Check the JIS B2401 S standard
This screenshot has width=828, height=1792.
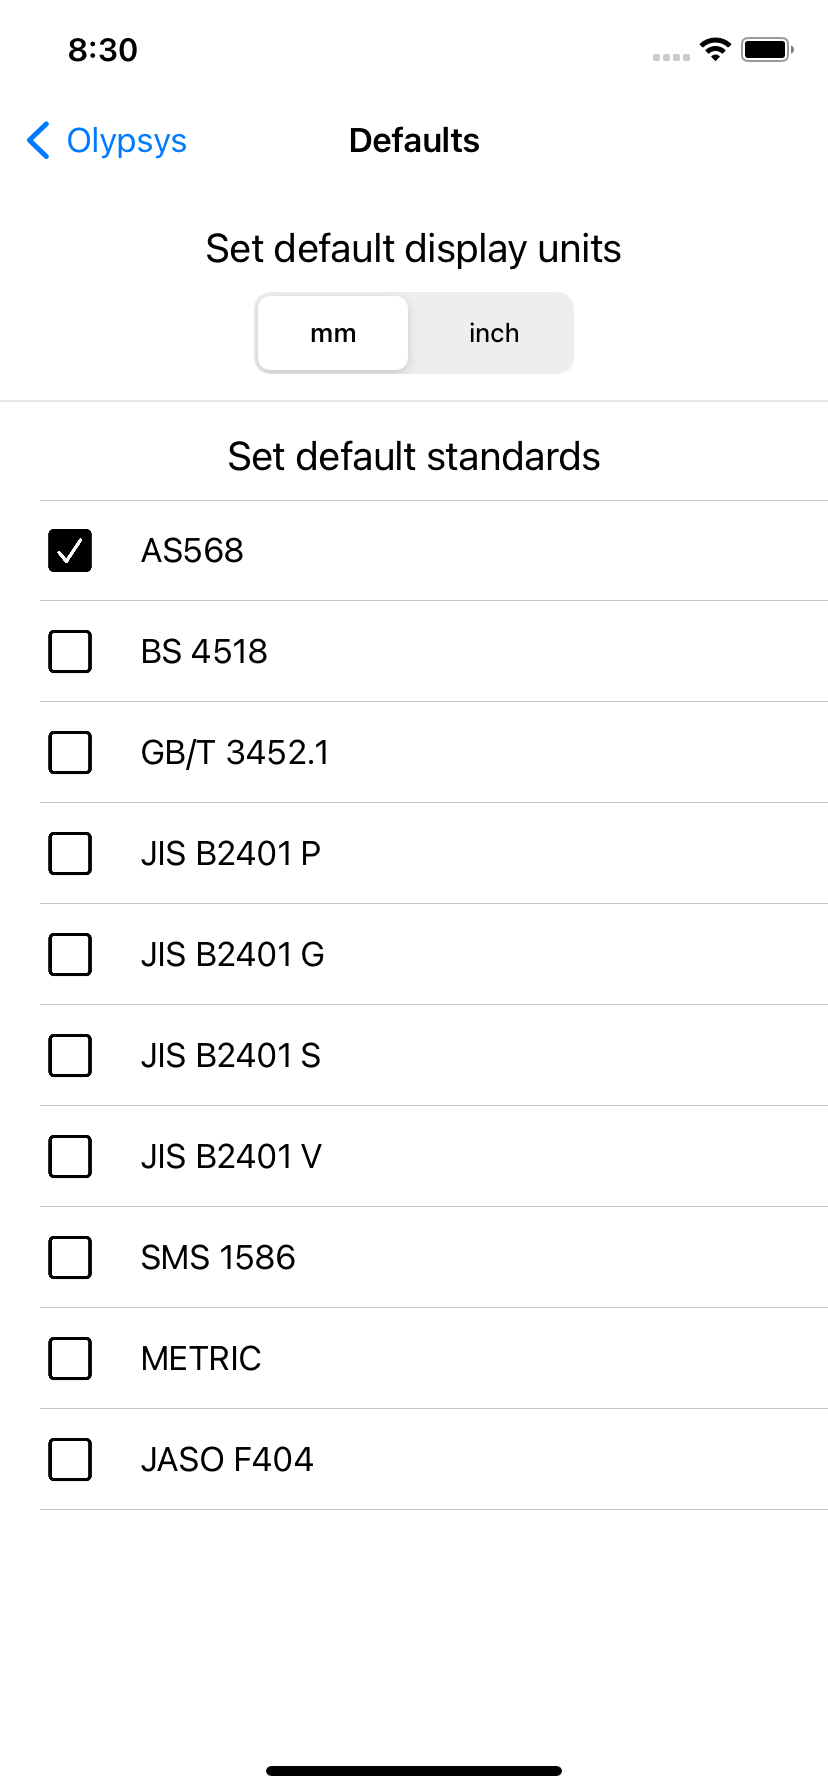[x=69, y=1055]
